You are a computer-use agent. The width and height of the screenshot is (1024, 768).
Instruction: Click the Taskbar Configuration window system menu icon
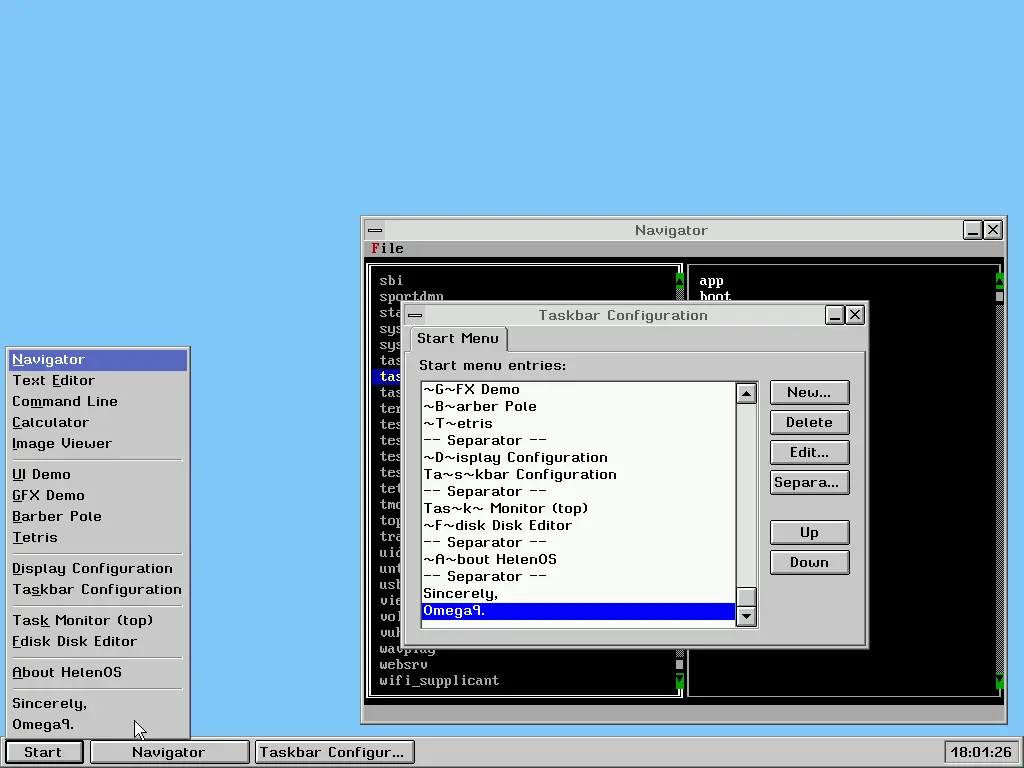click(415, 315)
